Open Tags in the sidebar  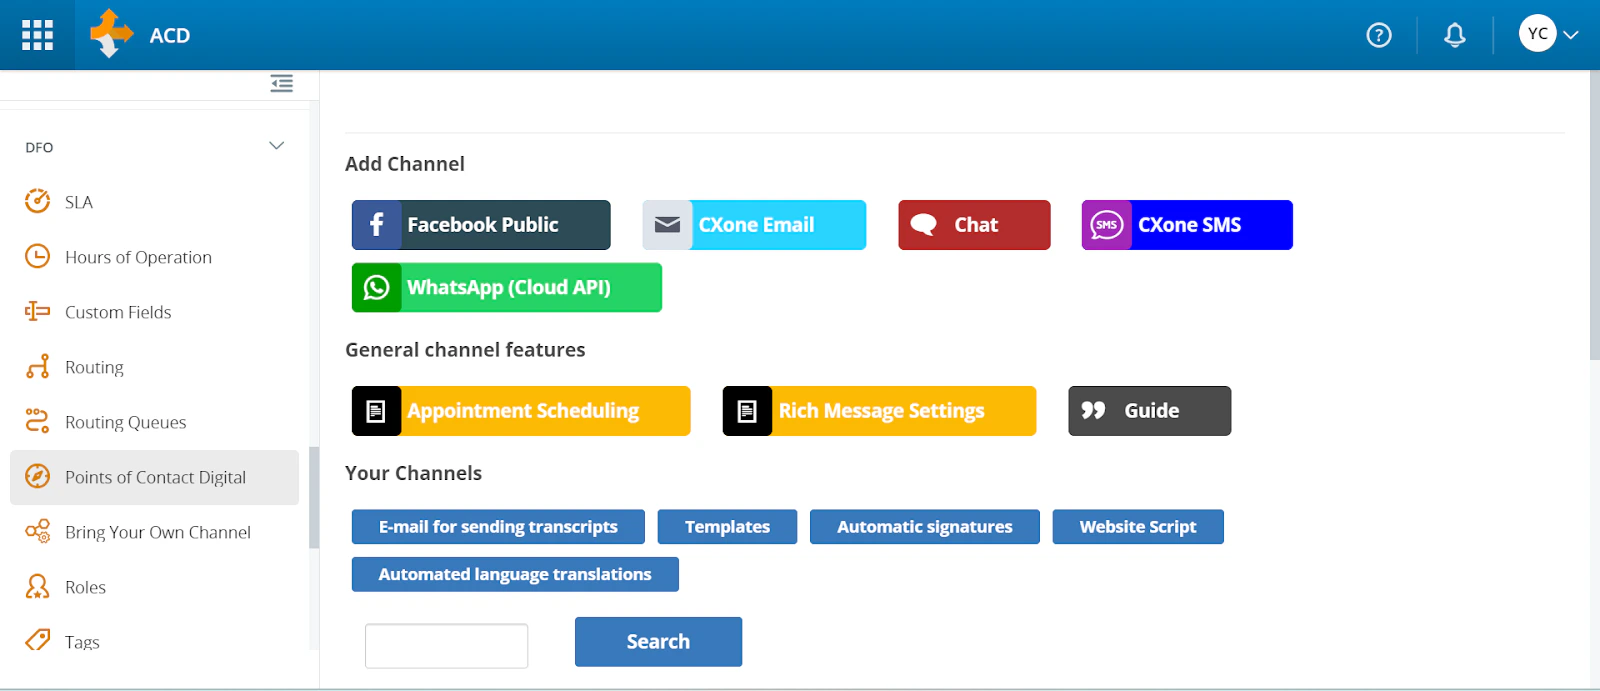click(154, 642)
